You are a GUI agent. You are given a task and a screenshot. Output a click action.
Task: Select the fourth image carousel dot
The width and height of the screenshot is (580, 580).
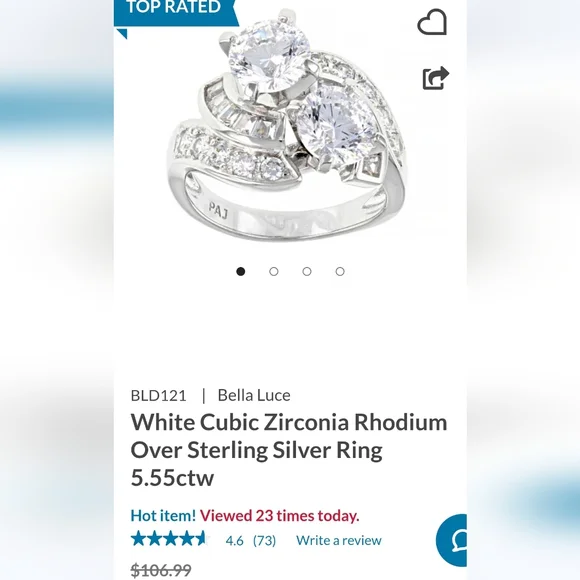pyautogui.click(x=340, y=272)
